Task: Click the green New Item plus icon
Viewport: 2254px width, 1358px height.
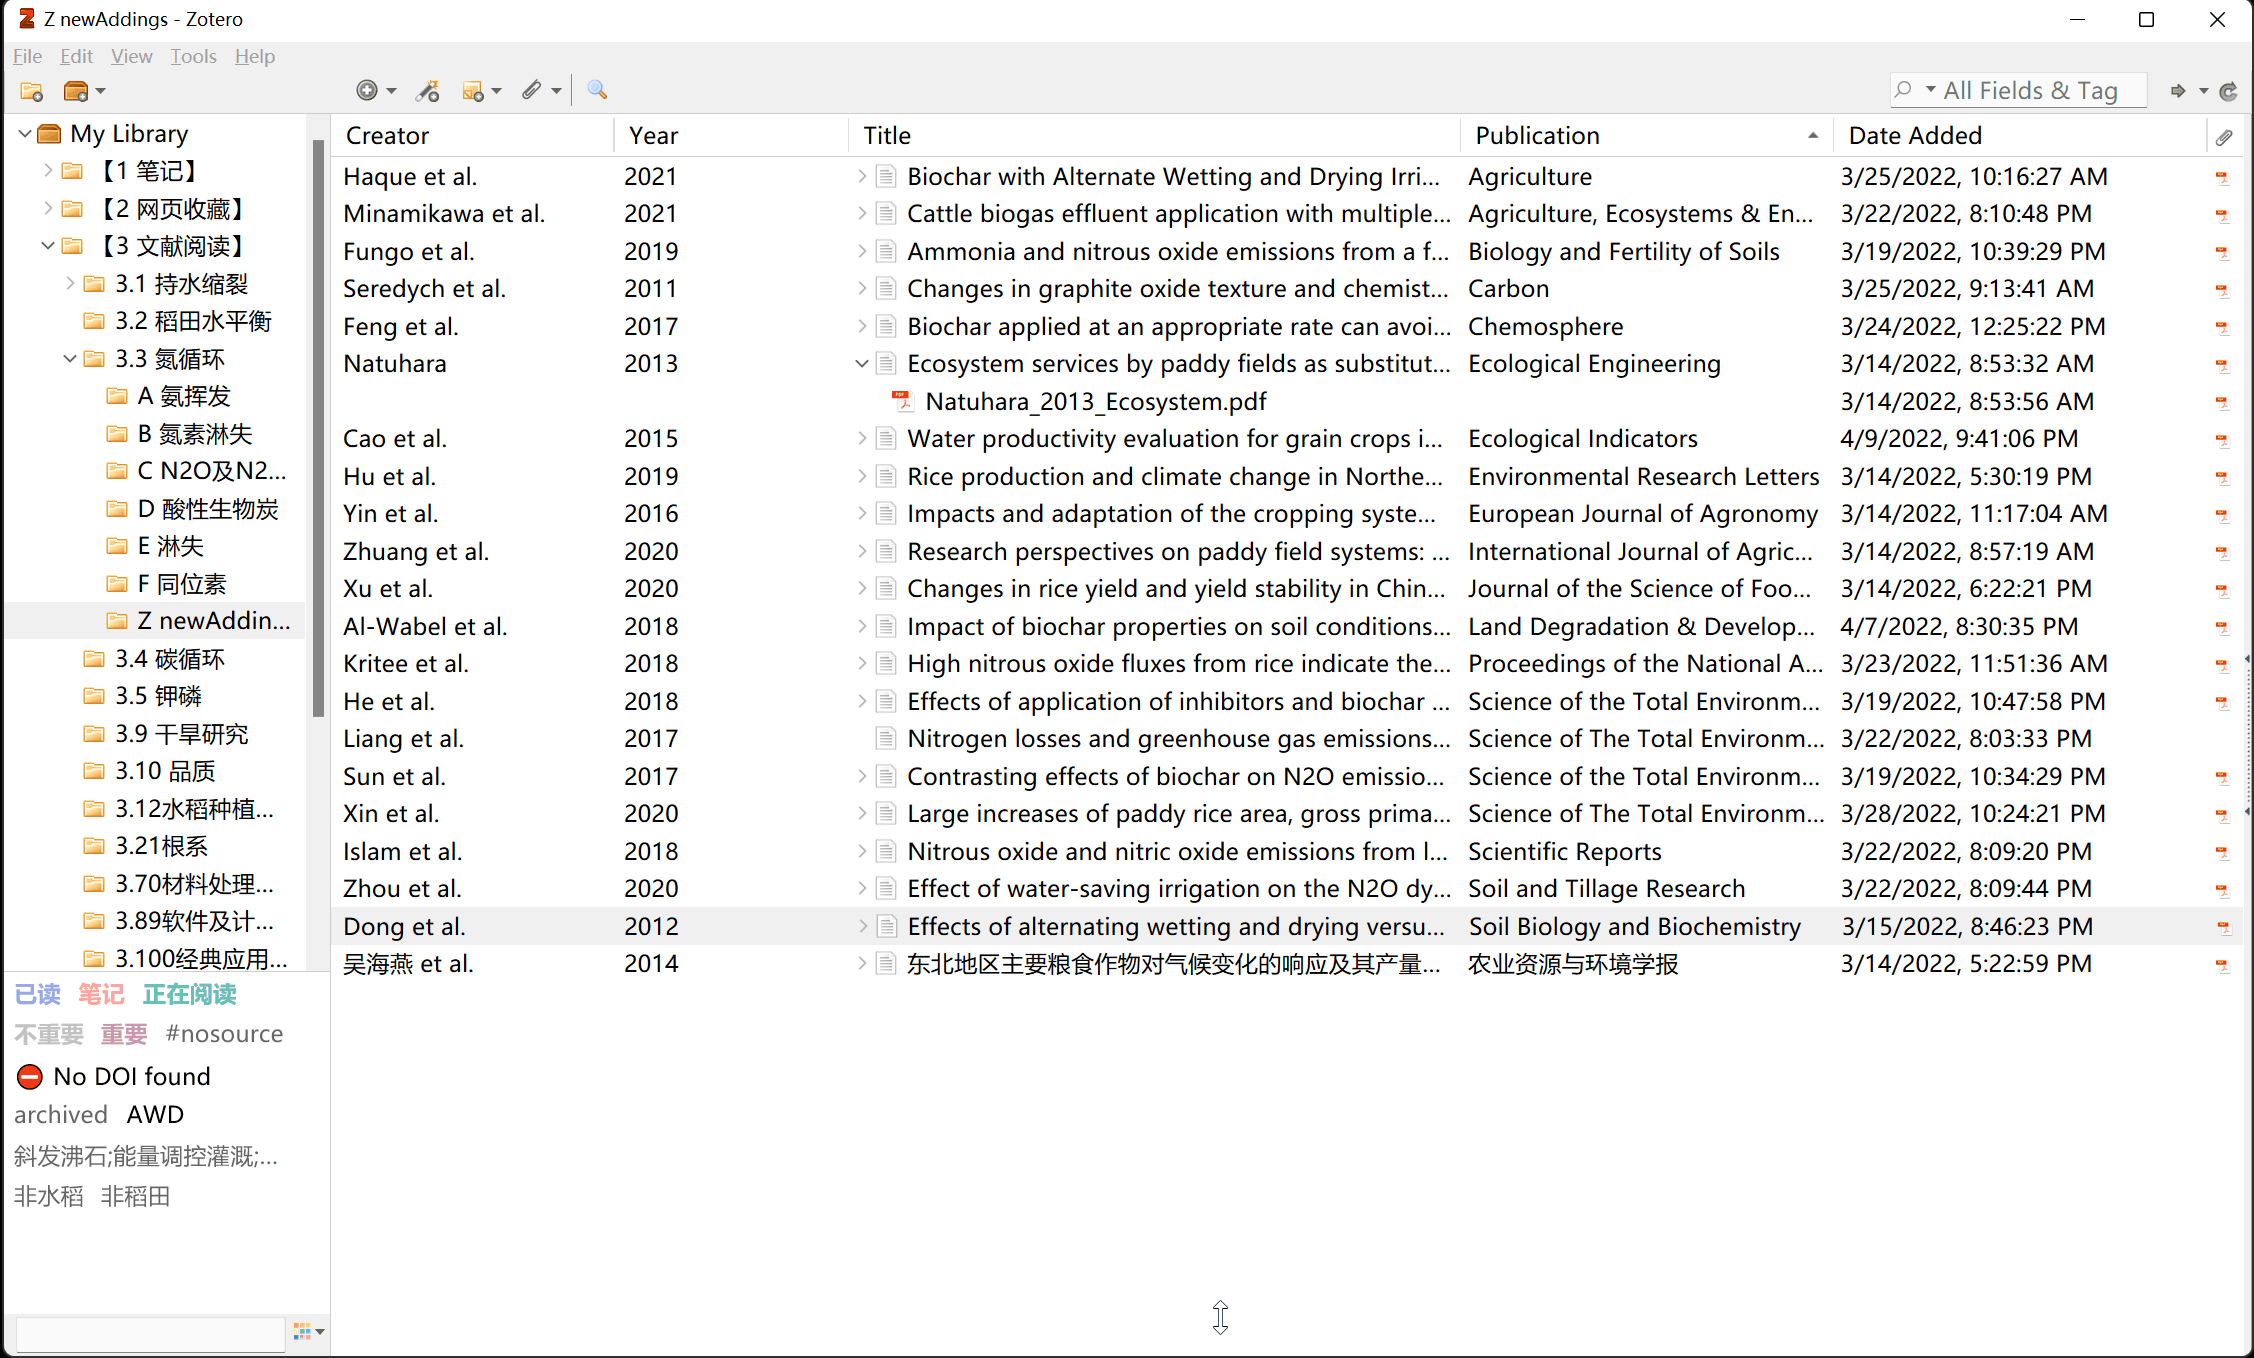Action: 367,91
